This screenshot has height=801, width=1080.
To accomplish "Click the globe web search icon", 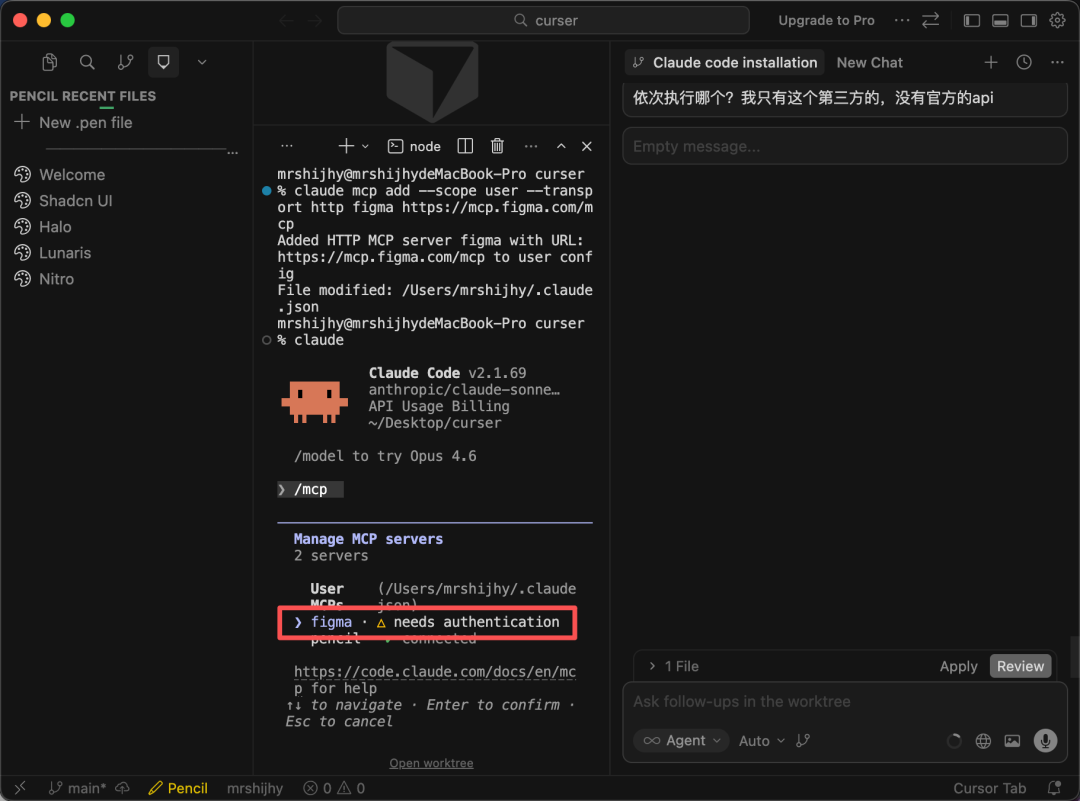I will (x=983, y=740).
